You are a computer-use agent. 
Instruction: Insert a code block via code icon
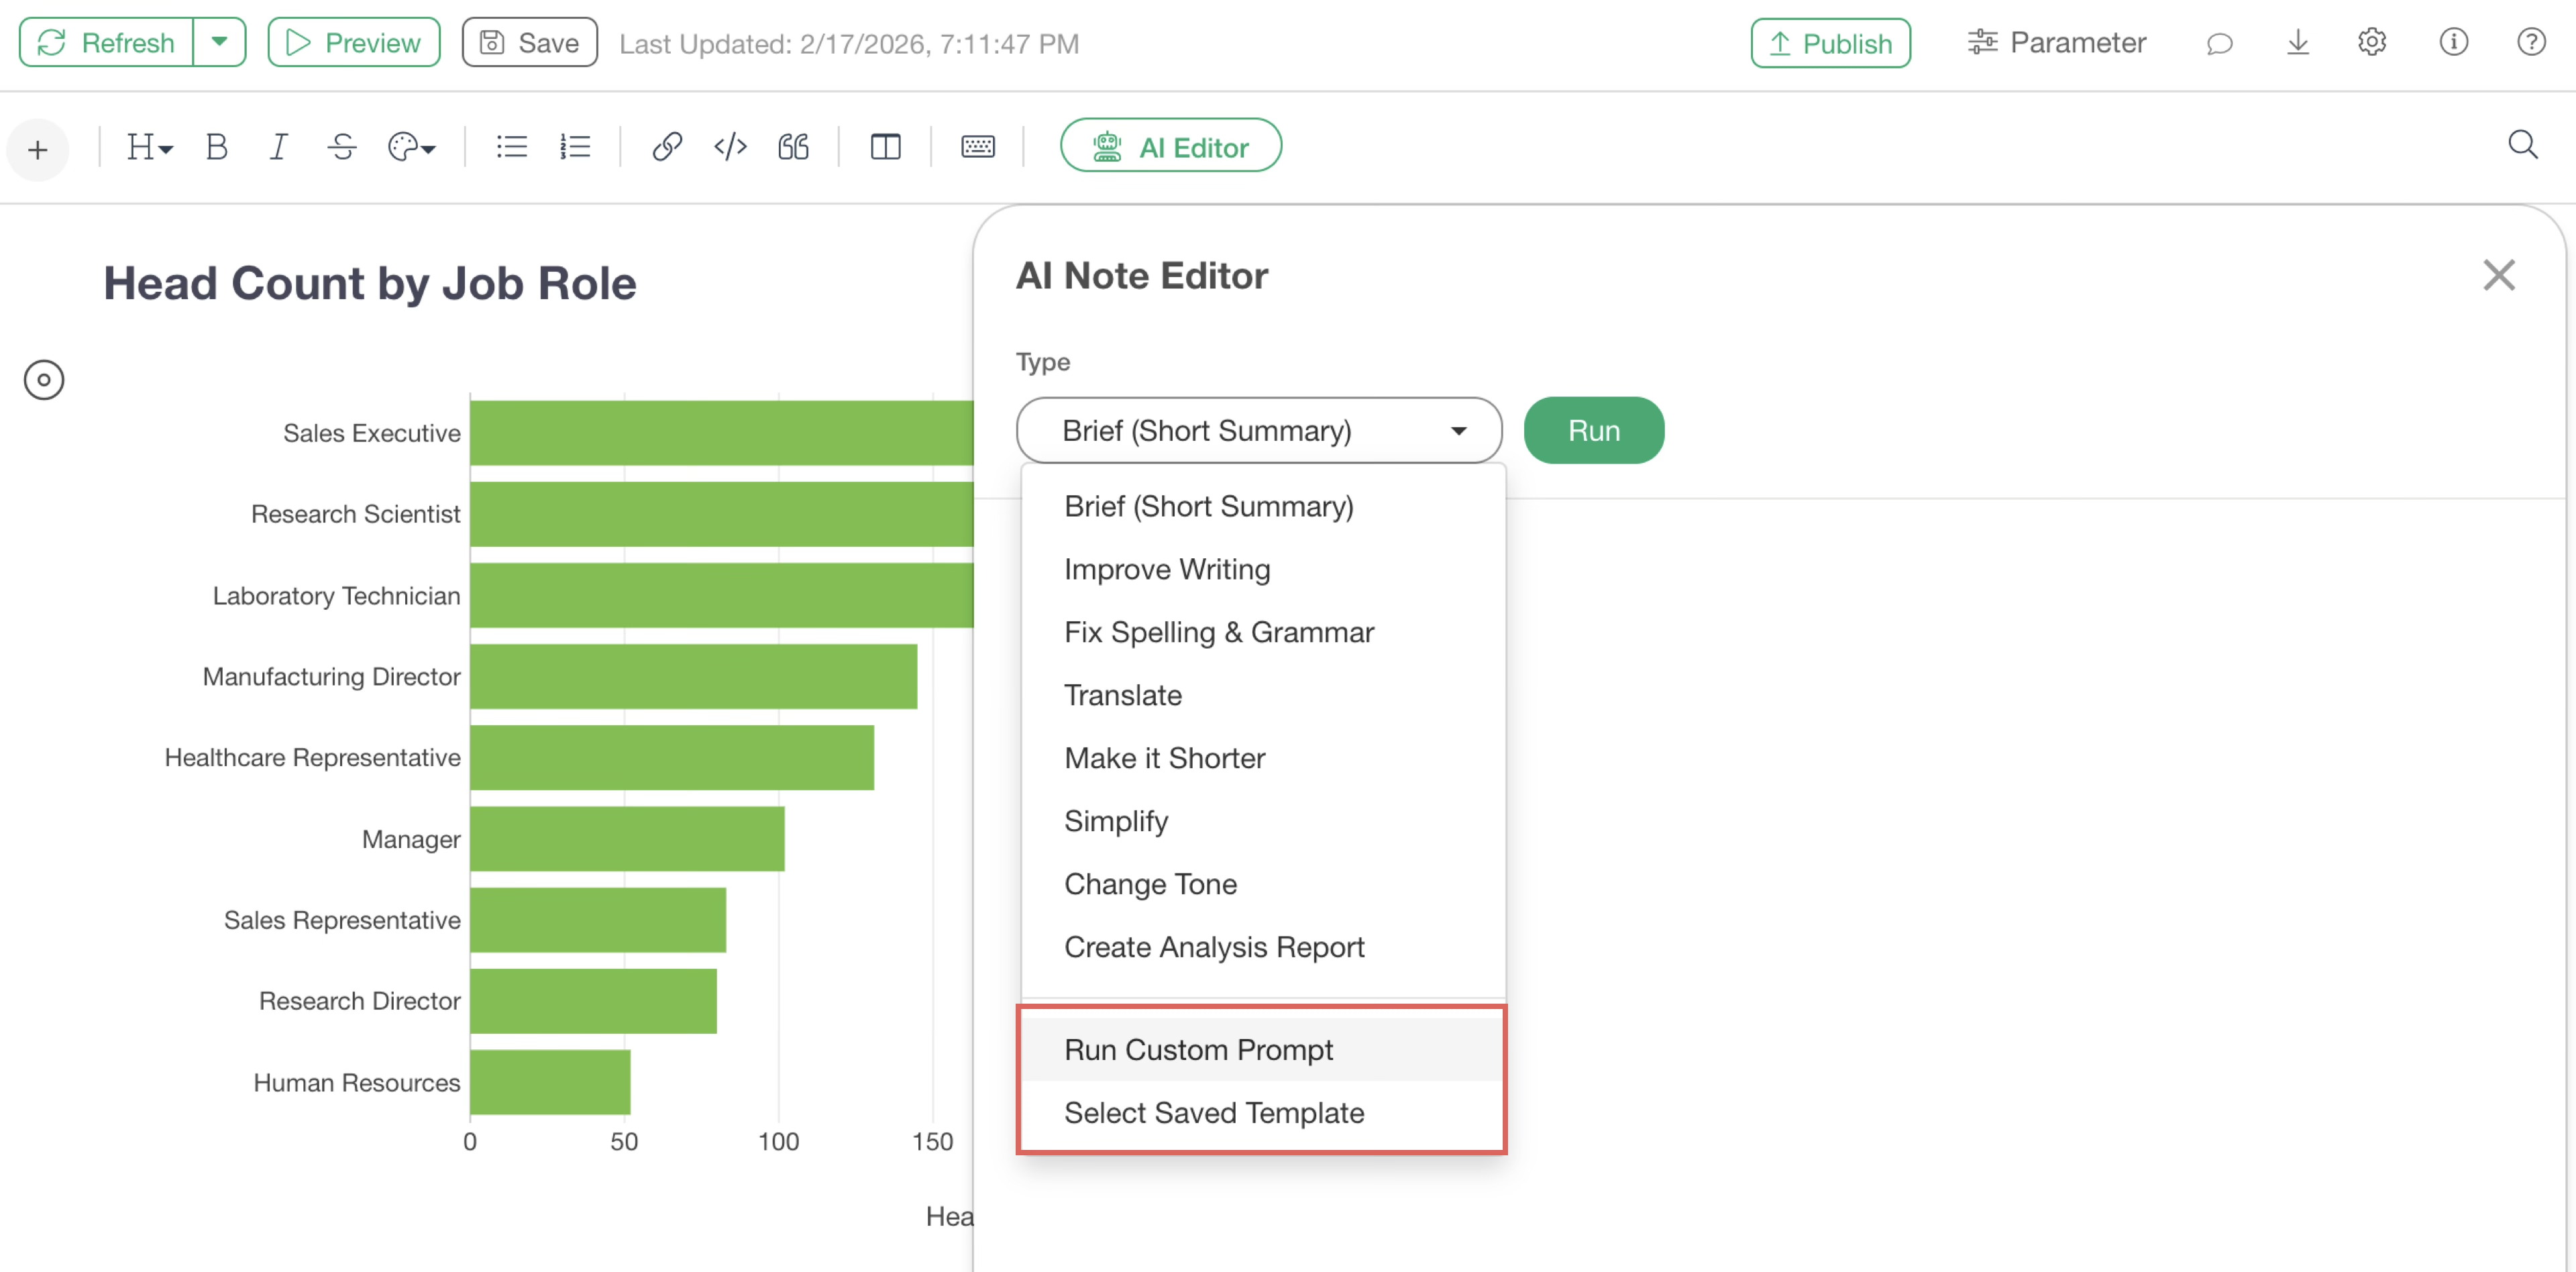tap(730, 147)
